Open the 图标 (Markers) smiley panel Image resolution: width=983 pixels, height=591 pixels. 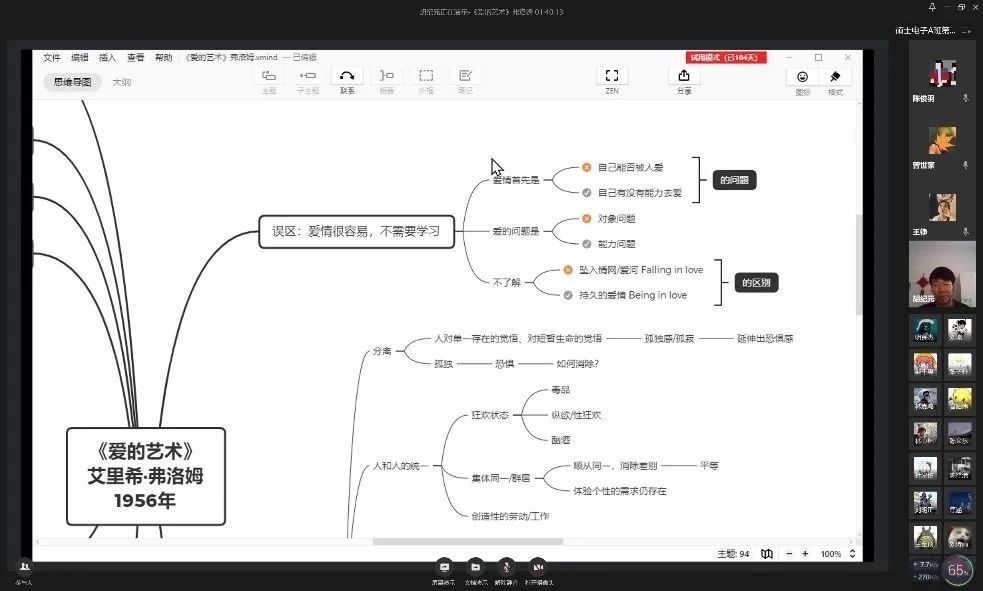coord(802,78)
